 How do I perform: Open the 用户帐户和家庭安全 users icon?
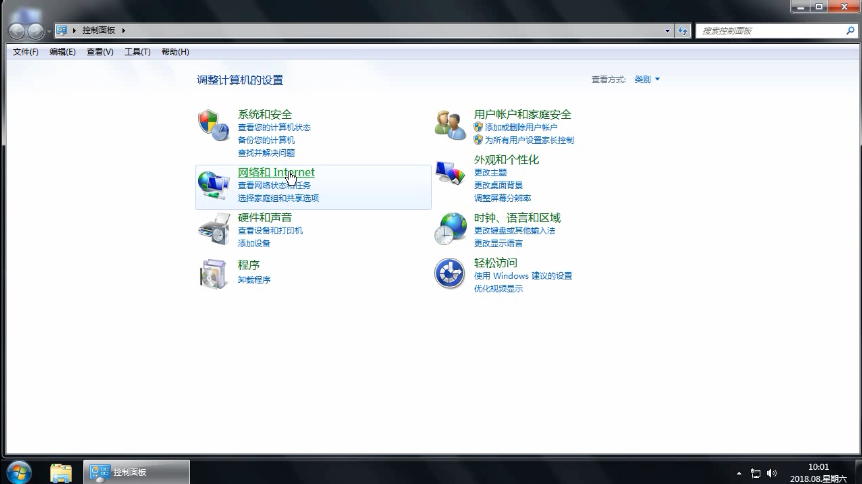(450, 126)
